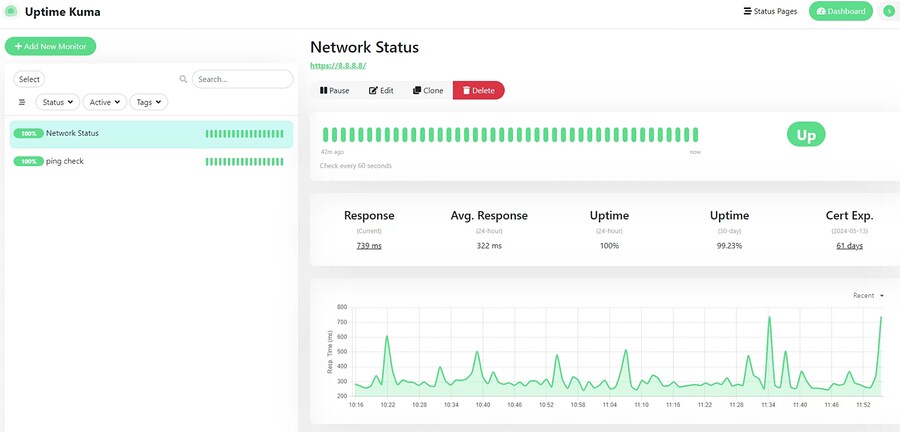The image size is (900, 432).
Task: Clone the current monitor
Action: pos(428,90)
